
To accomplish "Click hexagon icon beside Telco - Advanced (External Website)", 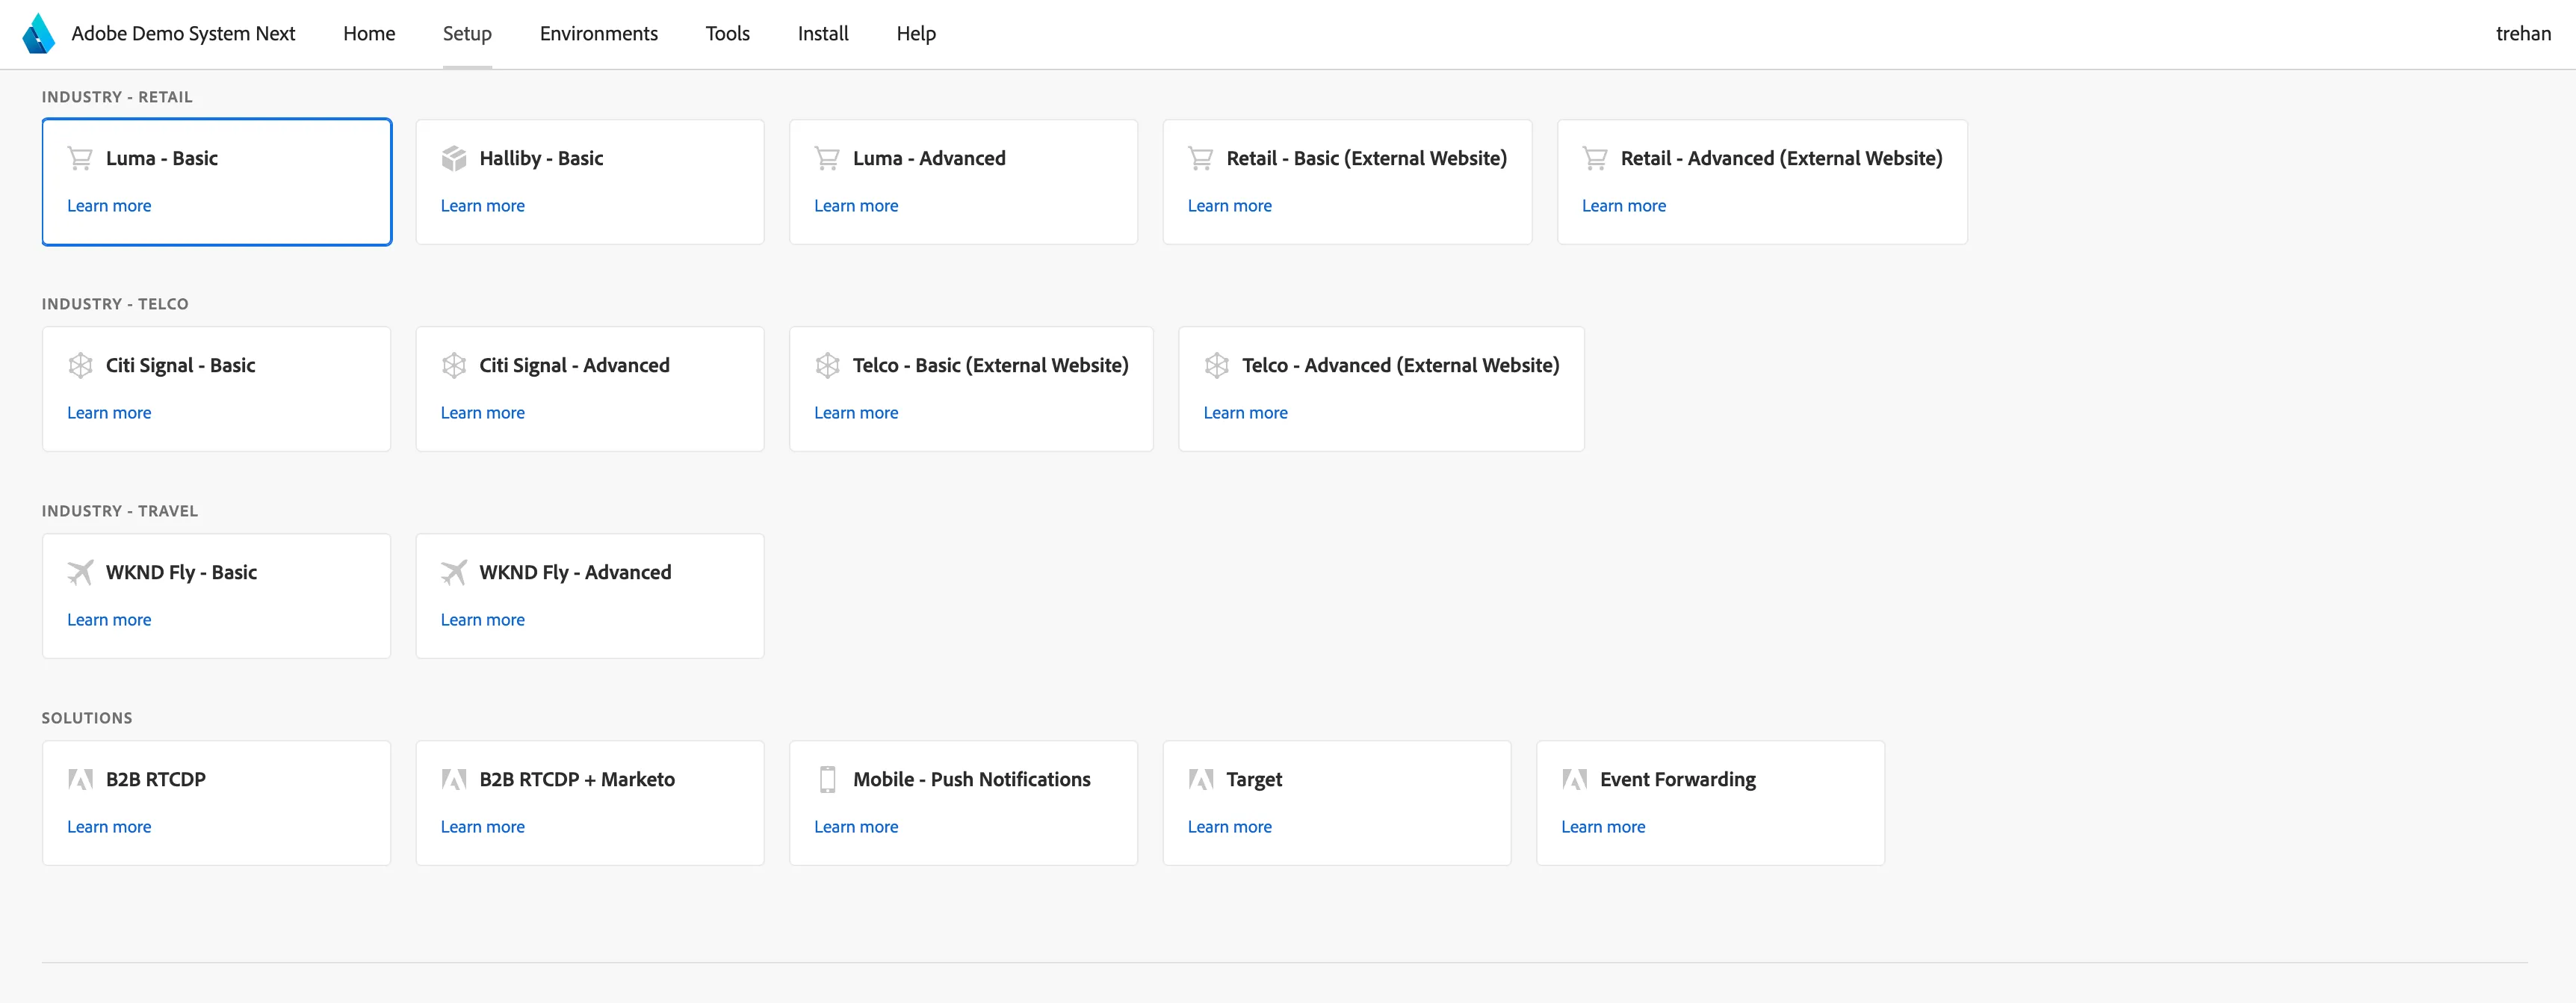I will pos(1217,365).
